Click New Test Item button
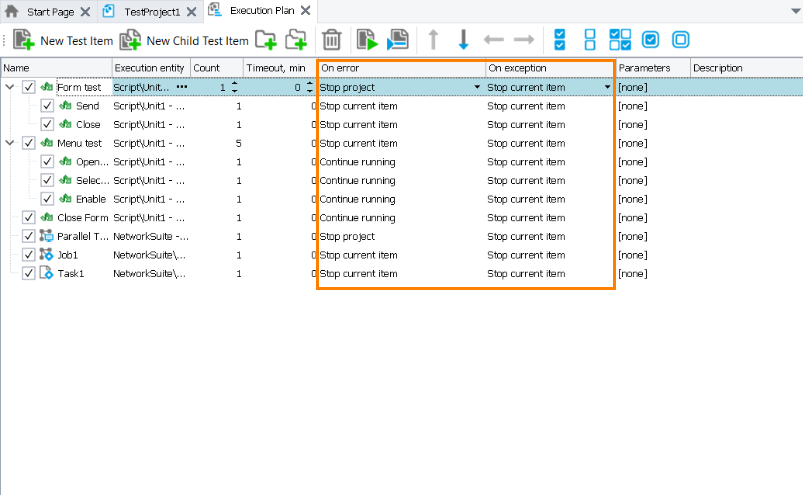The image size is (803, 495). click(63, 40)
